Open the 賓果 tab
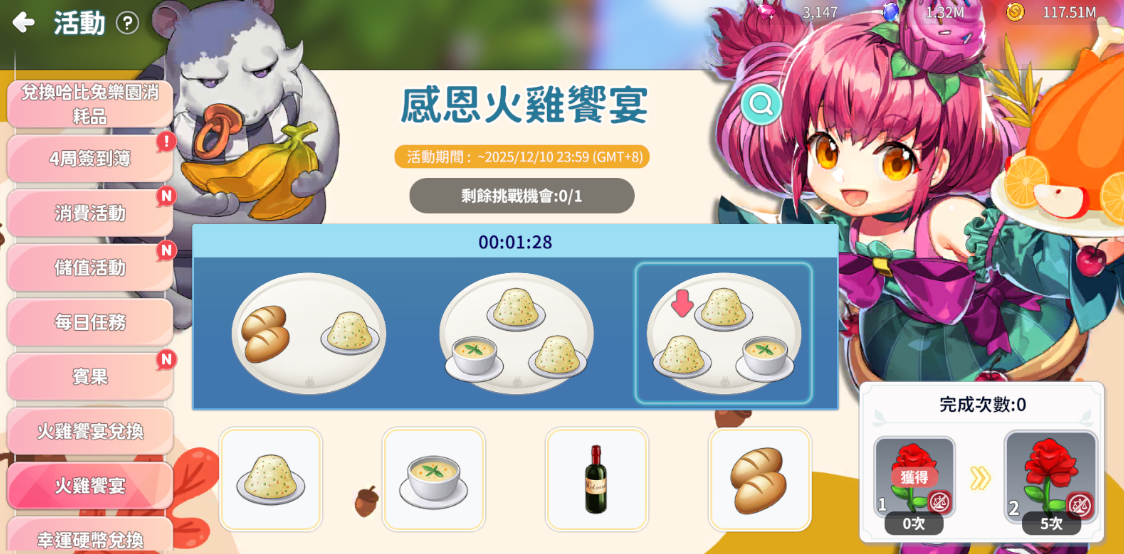 (x=90, y=376)
